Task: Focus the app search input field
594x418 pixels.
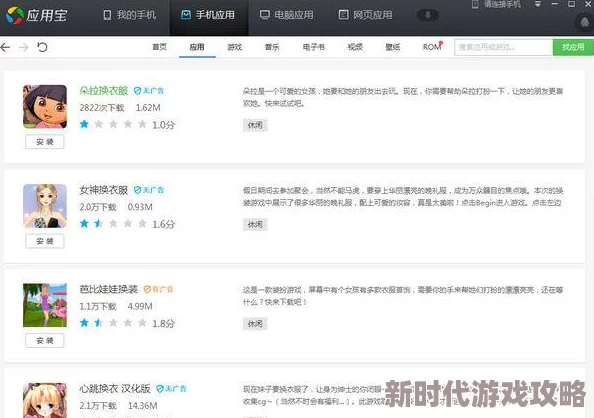Action: pyautogui.click(x=503, y=47)
